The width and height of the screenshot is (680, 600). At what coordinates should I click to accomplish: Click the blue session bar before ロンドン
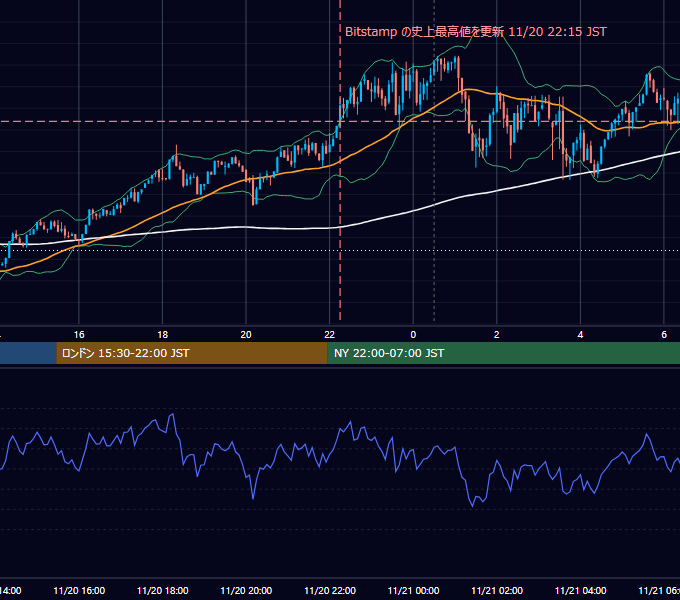pyautogui.click(x=28, y=353)
